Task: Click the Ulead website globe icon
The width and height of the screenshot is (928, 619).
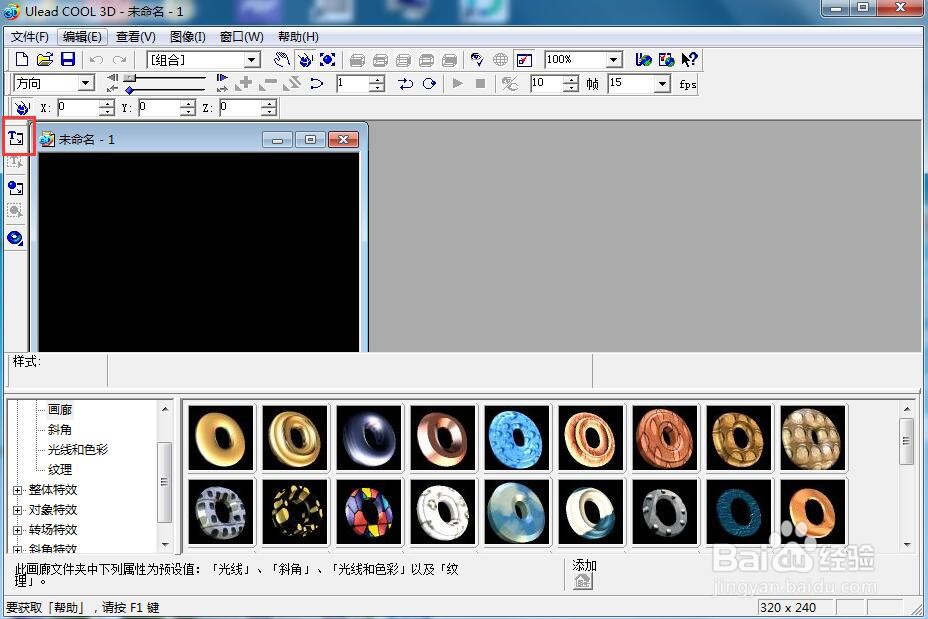Action: point(643,59)
